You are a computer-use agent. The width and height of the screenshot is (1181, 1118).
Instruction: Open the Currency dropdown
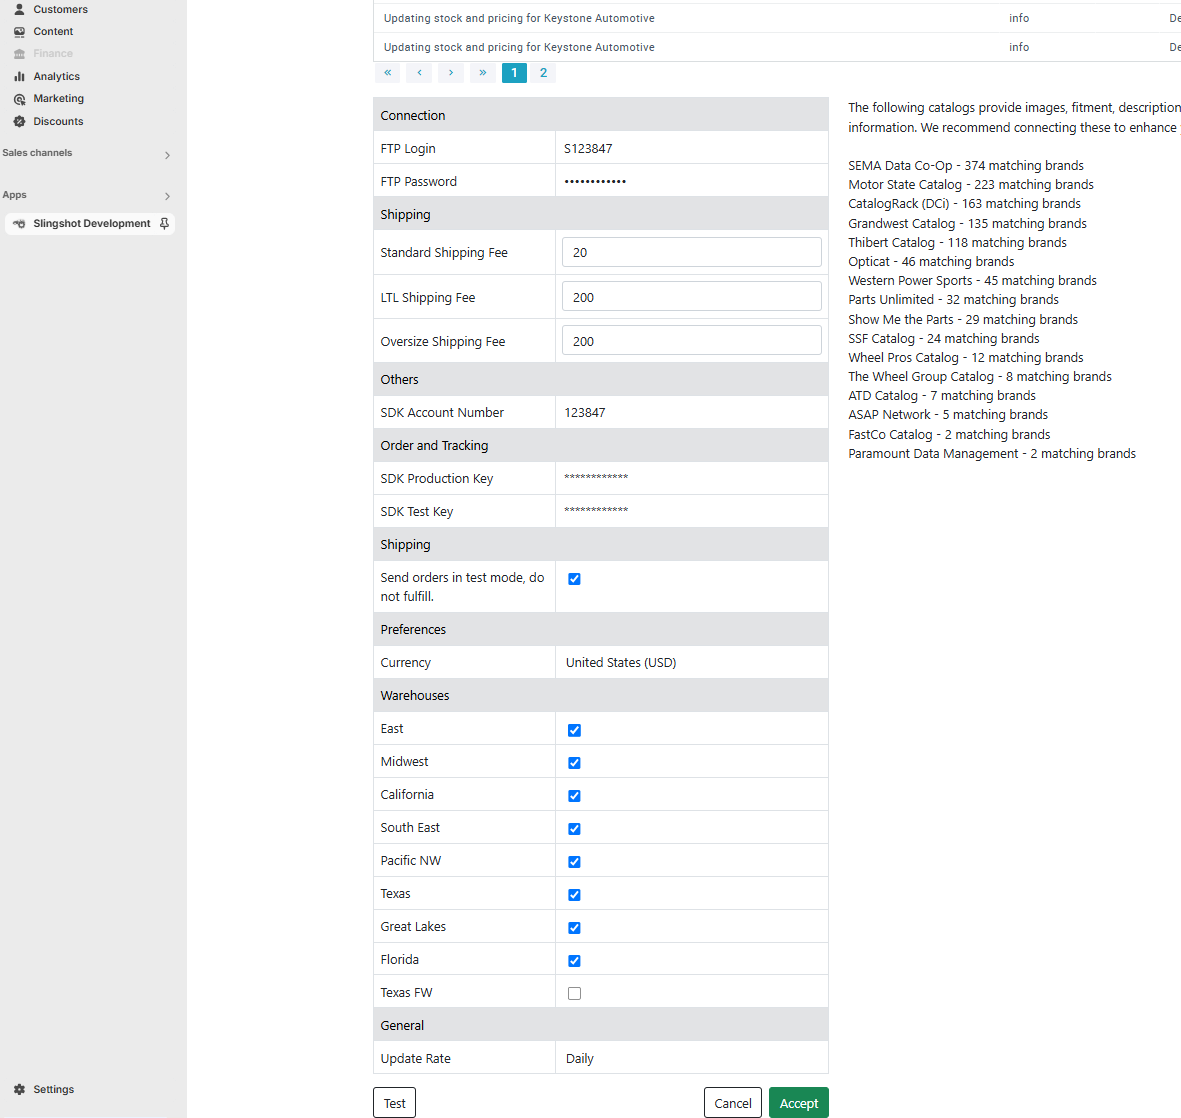(x=691, y=662)
